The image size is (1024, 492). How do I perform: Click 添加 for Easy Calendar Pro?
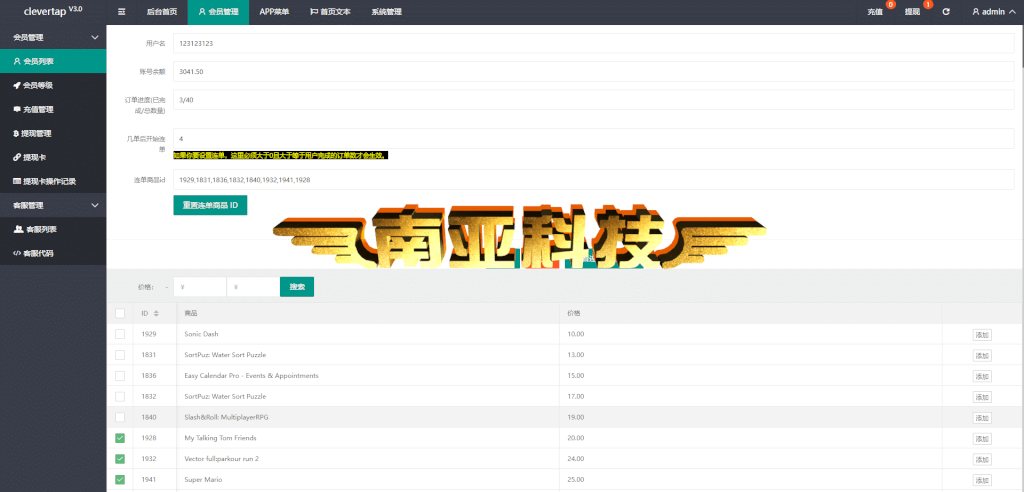[x=982, y=376]
